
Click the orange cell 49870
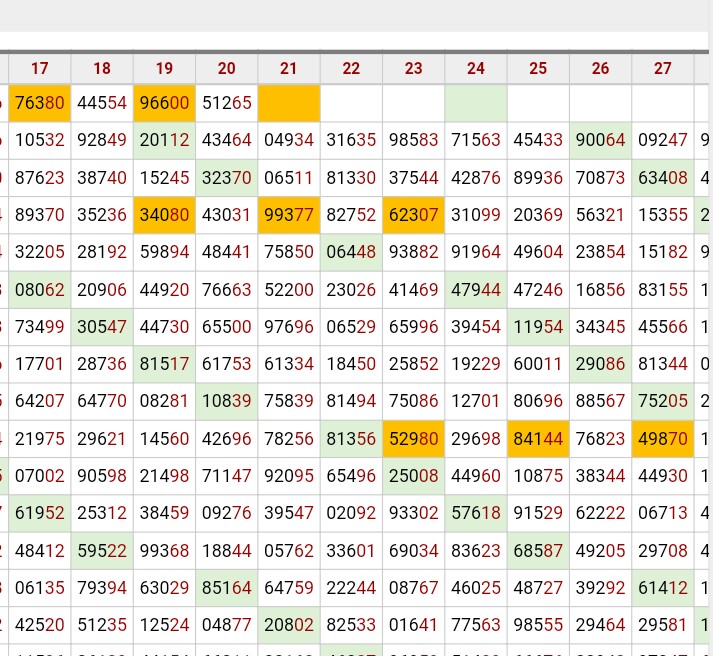click(x=663, y=439)
